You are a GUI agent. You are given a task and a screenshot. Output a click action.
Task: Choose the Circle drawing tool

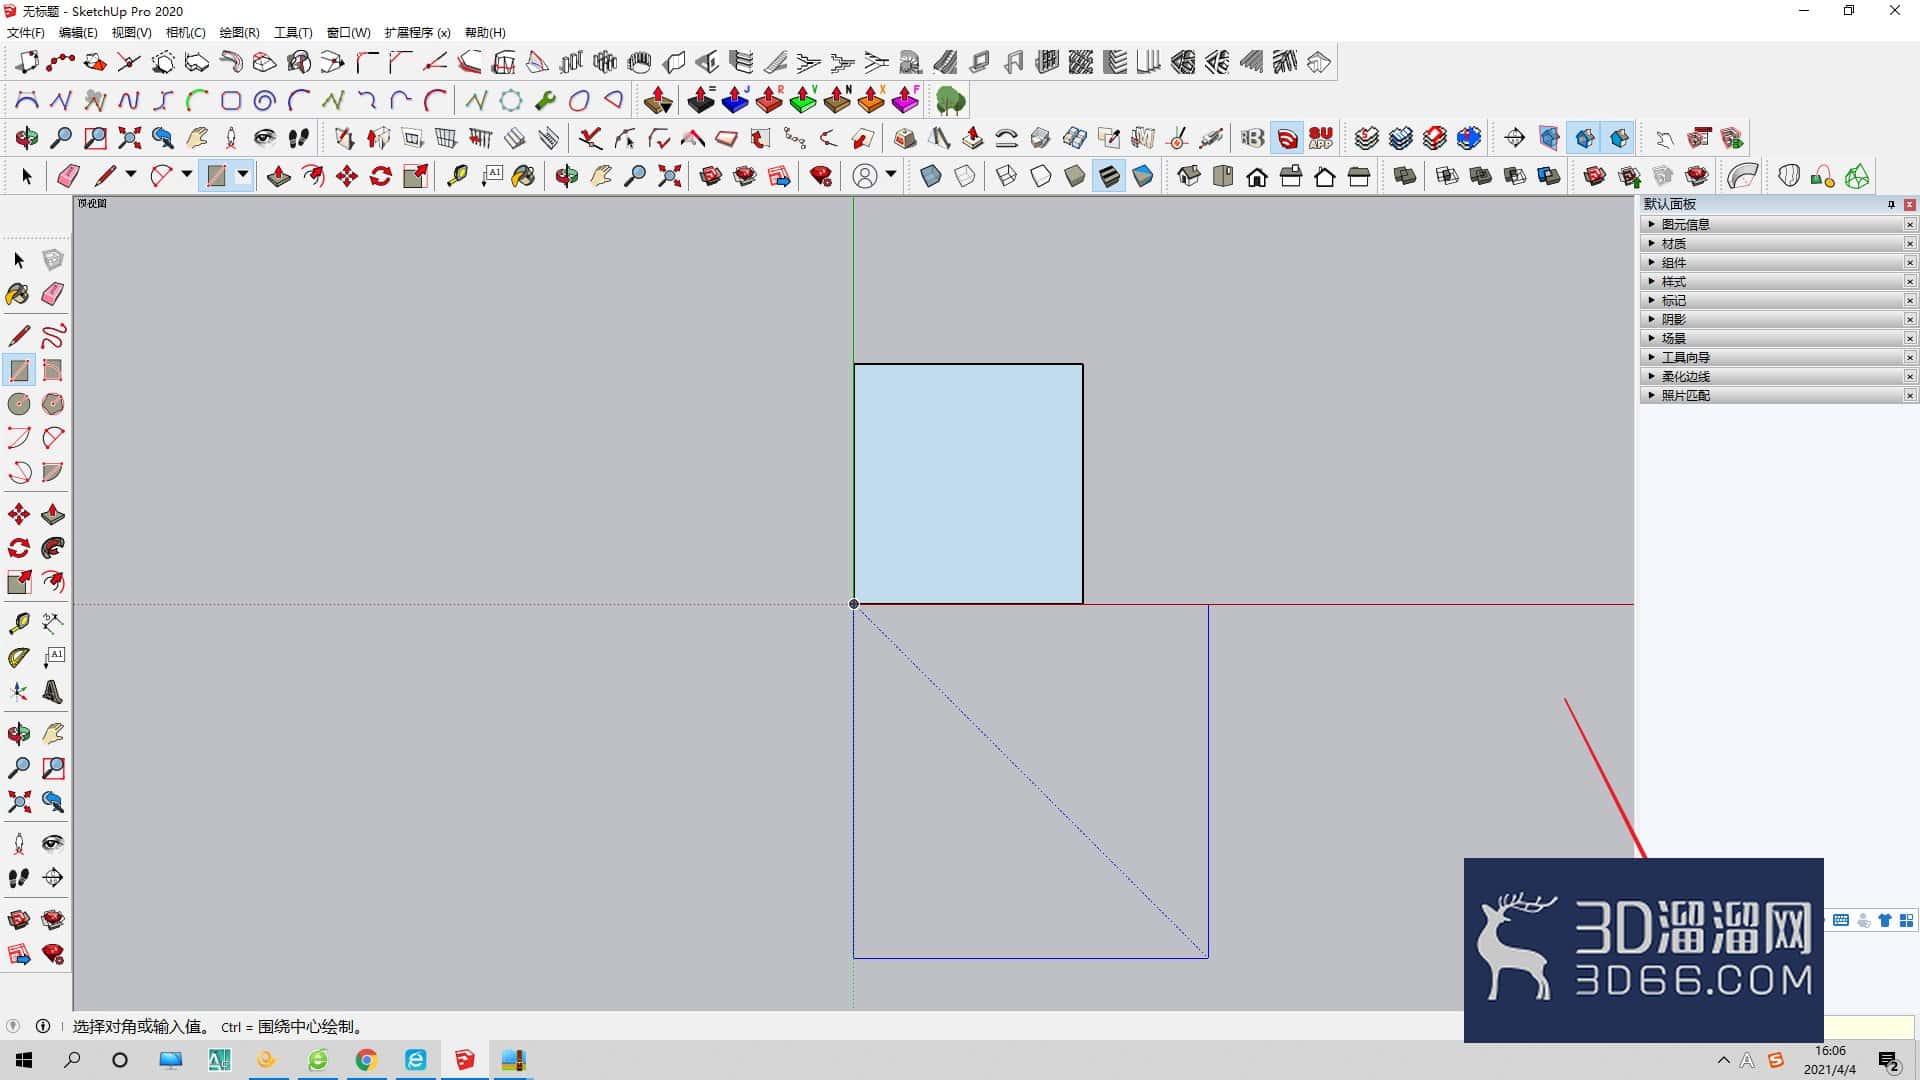click(x=18, y=404)
